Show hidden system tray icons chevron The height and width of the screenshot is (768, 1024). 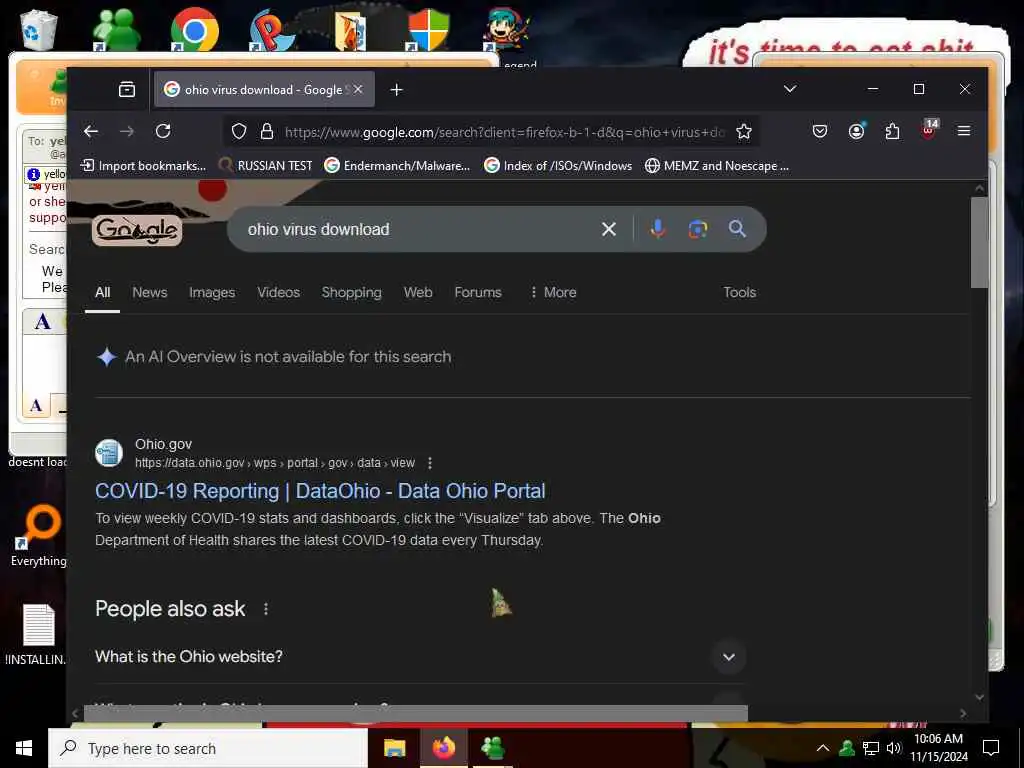823,748
